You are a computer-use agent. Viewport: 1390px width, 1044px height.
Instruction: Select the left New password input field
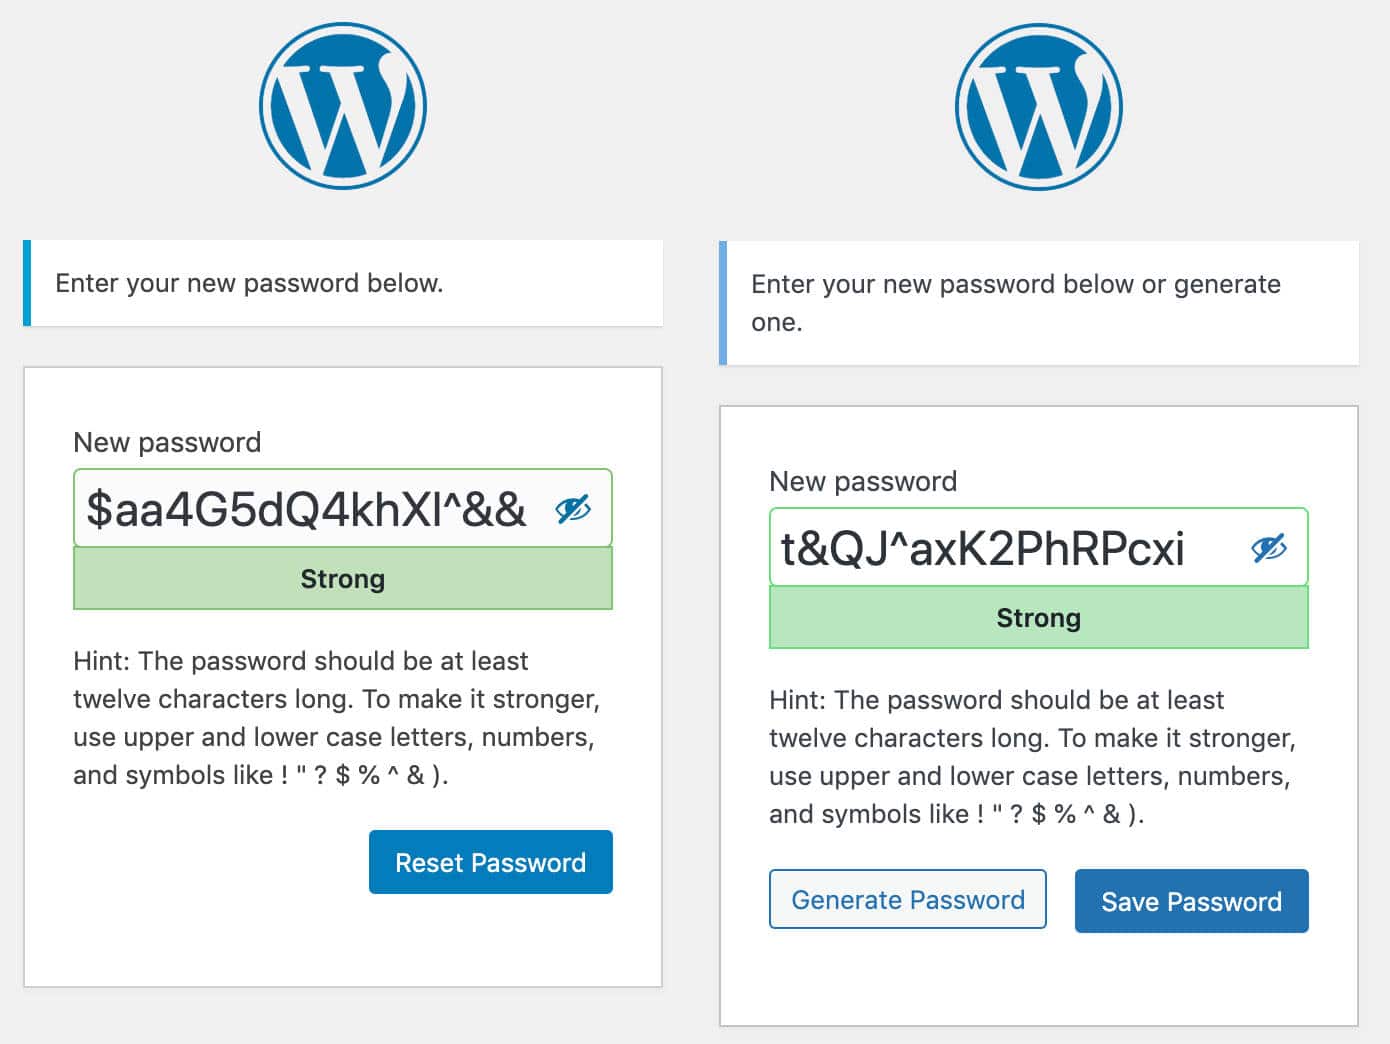click(300, 508)
